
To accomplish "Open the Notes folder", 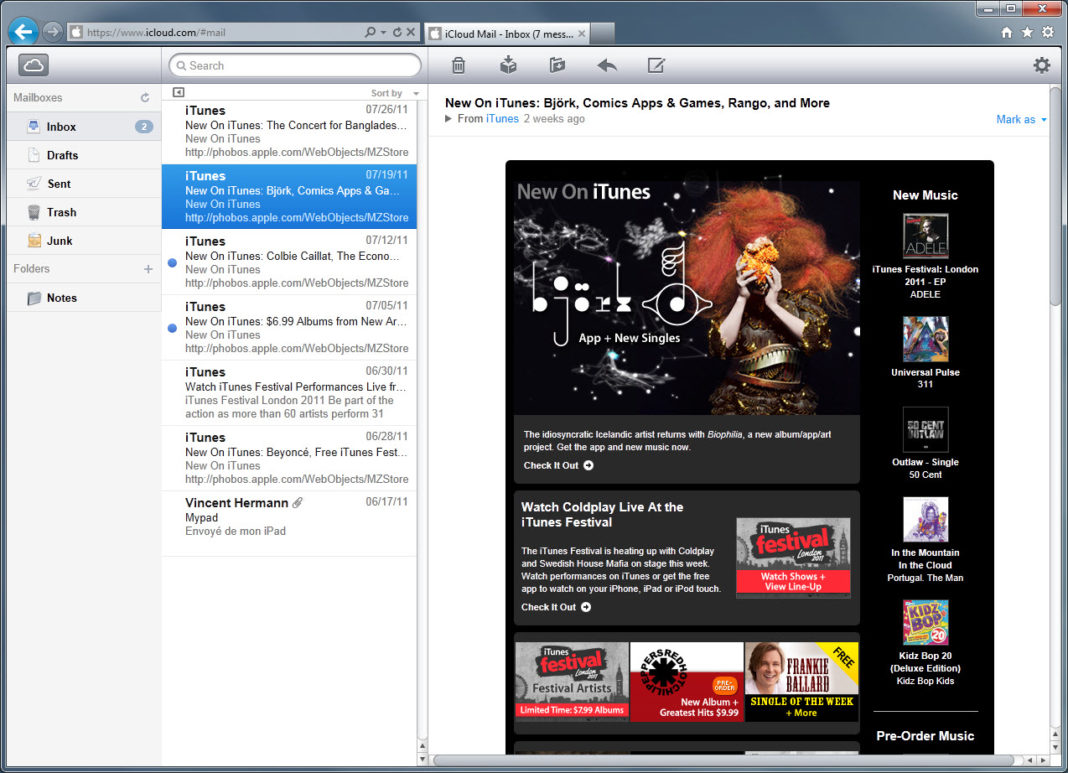I will [x=84, y=298].
